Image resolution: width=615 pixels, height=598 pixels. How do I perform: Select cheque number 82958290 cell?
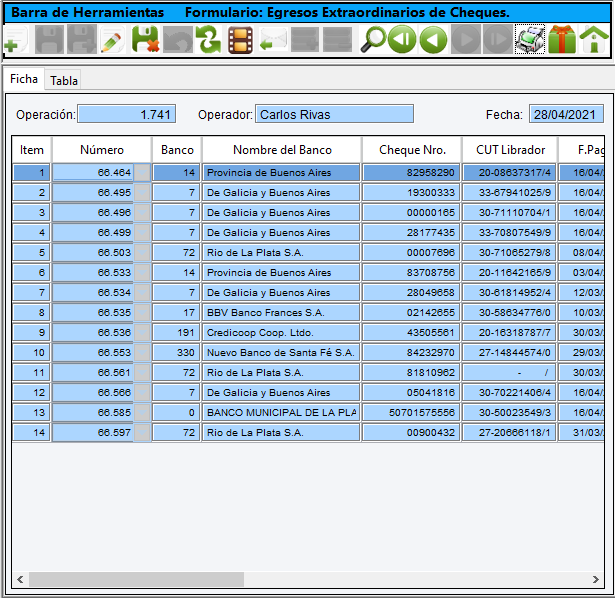pyautogui.click(x=411, y=173)
